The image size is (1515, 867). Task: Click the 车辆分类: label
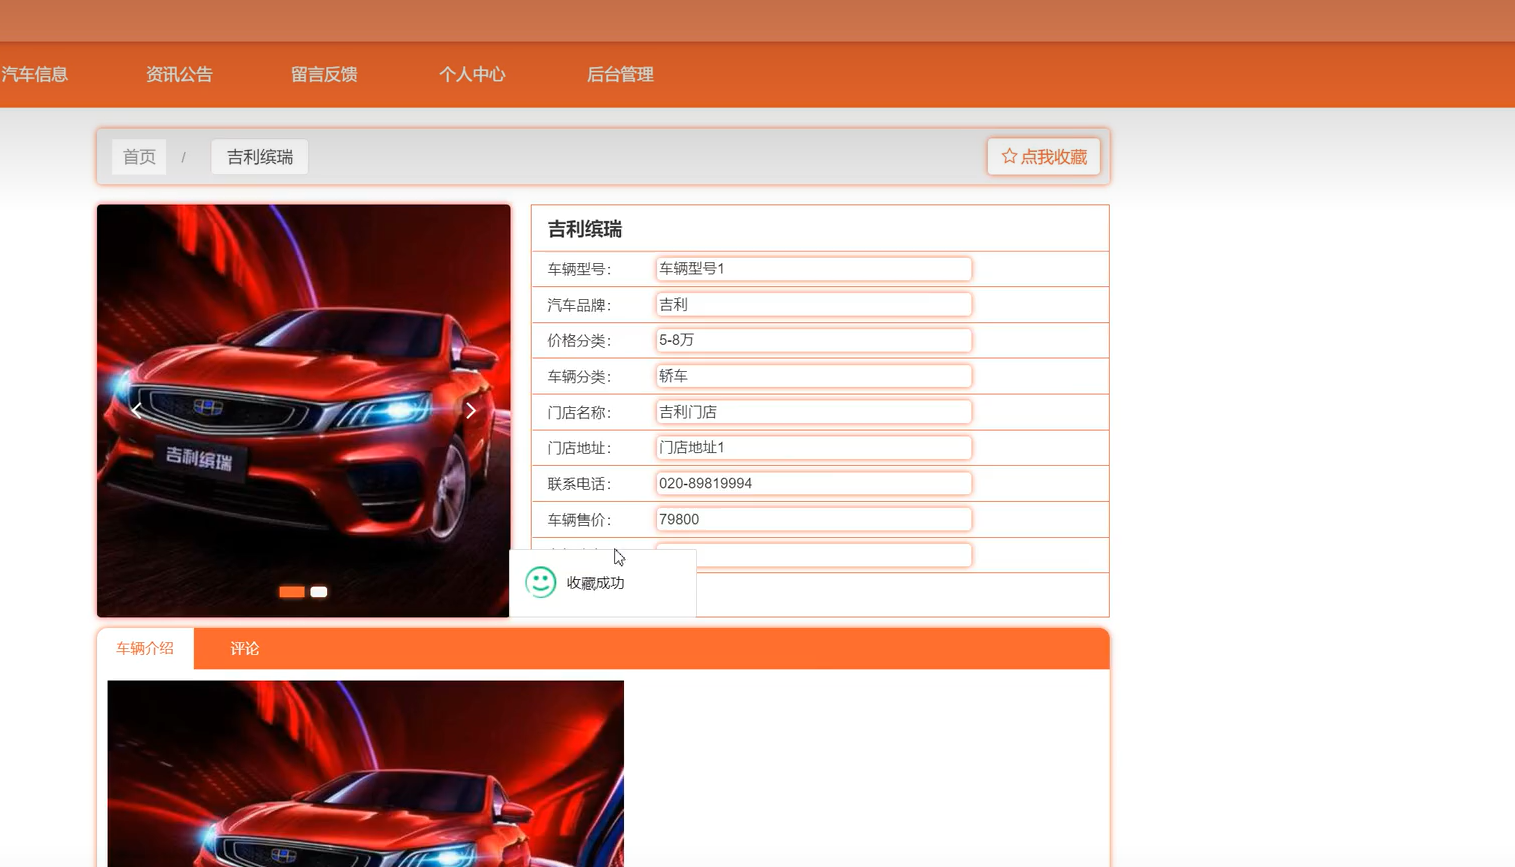[579, 377]
